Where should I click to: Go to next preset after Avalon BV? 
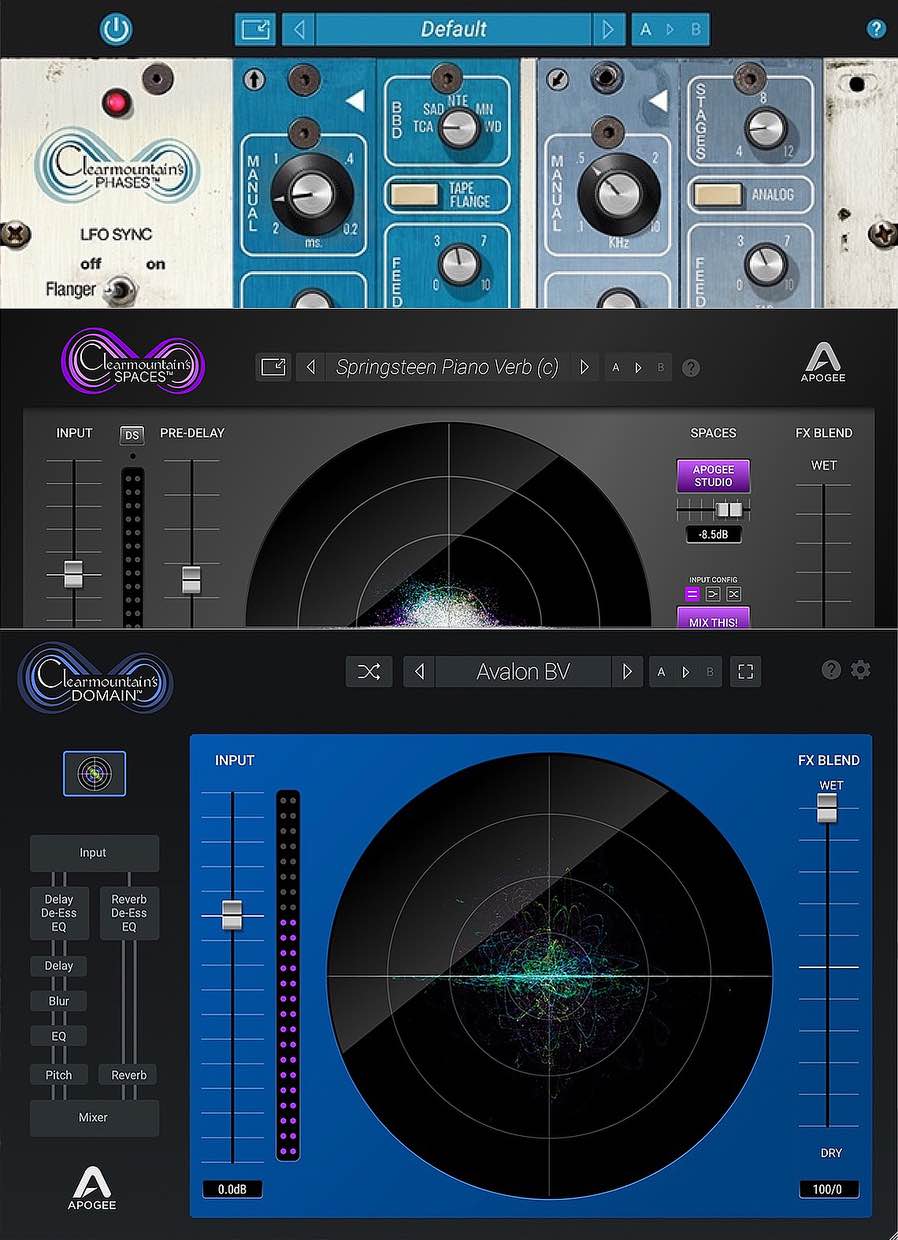click(627, 672)
